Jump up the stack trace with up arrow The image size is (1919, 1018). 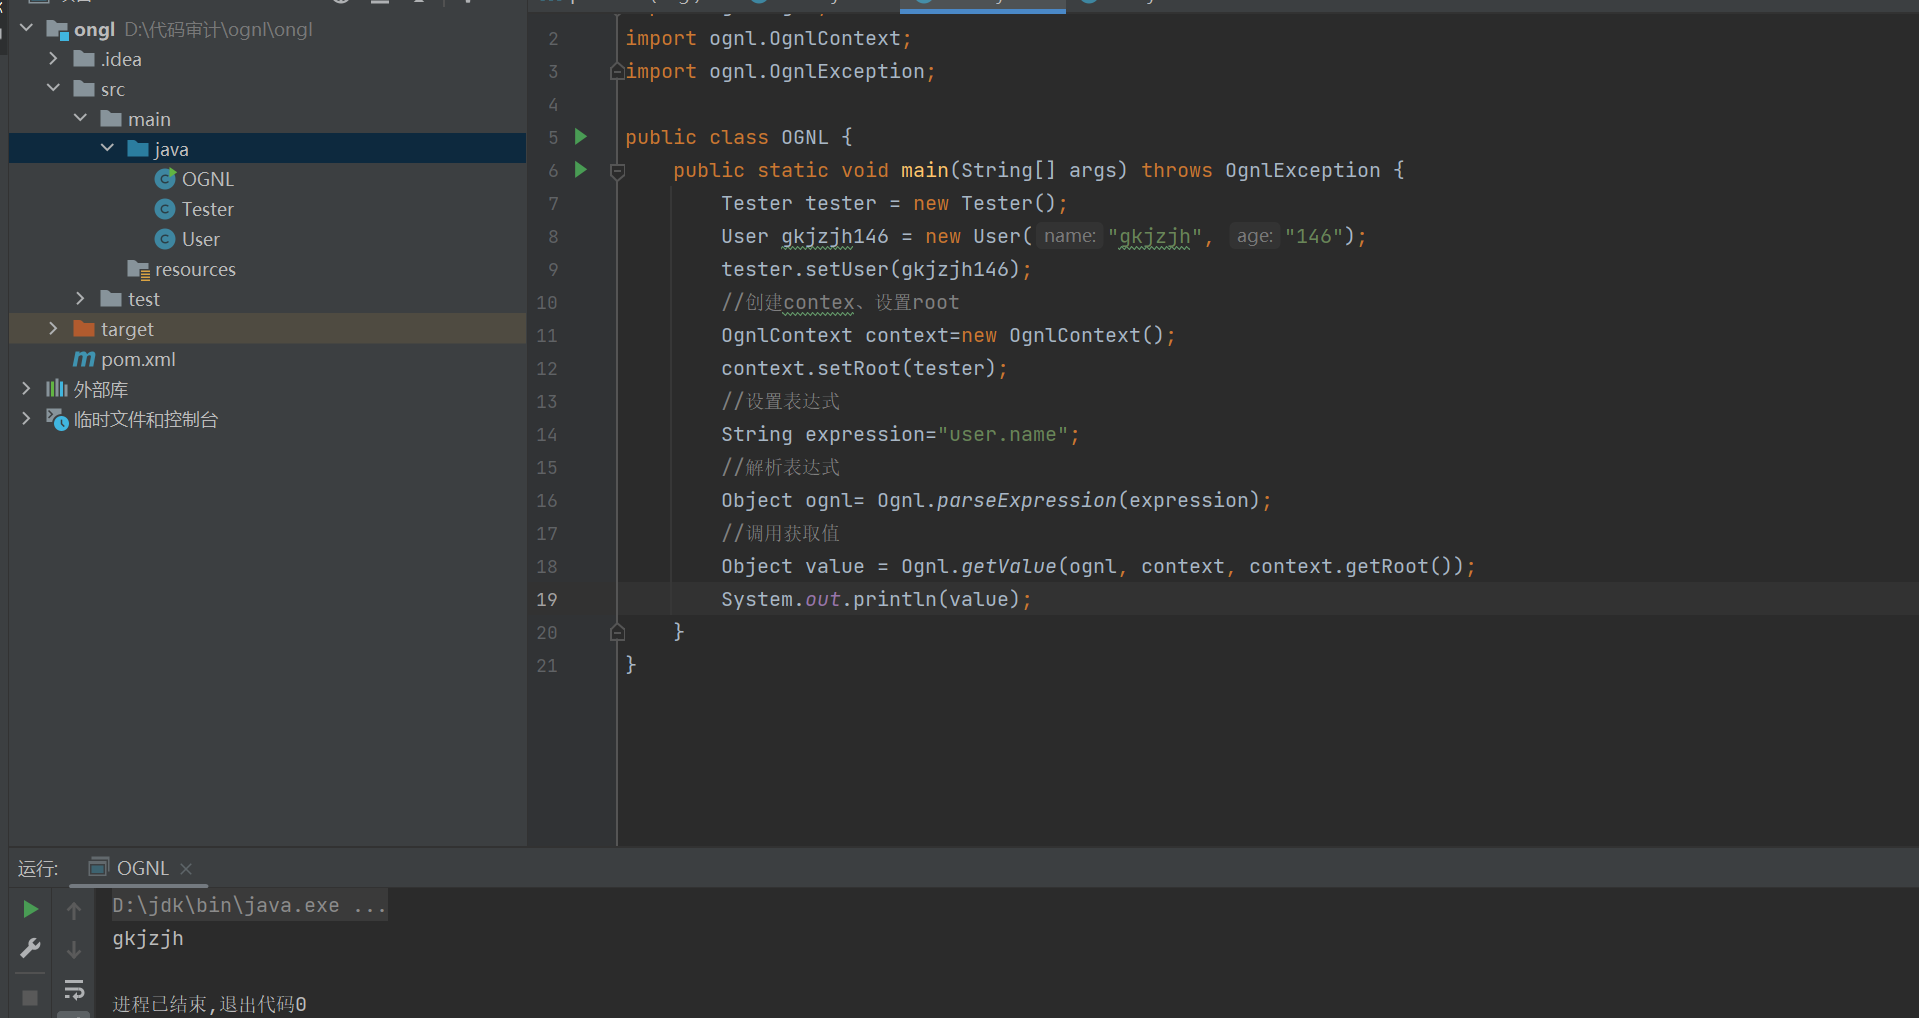pyautogui.click(x=74, y=911)
